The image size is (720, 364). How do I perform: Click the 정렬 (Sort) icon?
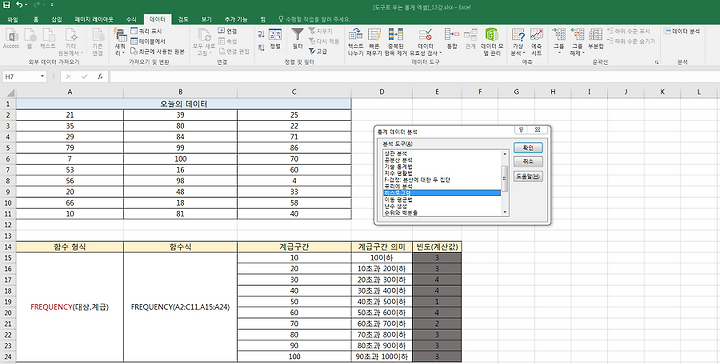click(x=275, y=39)
